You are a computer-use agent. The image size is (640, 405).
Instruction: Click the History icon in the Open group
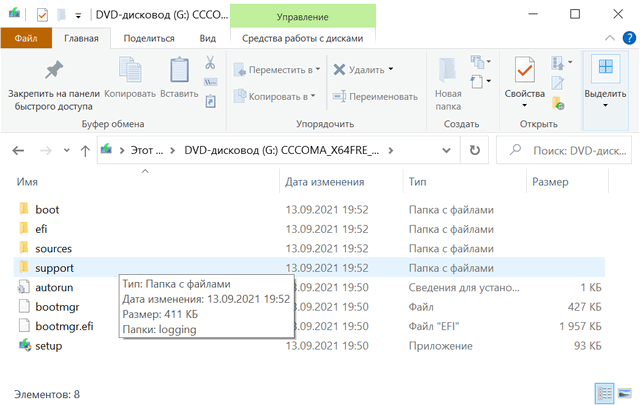point(558,103)
